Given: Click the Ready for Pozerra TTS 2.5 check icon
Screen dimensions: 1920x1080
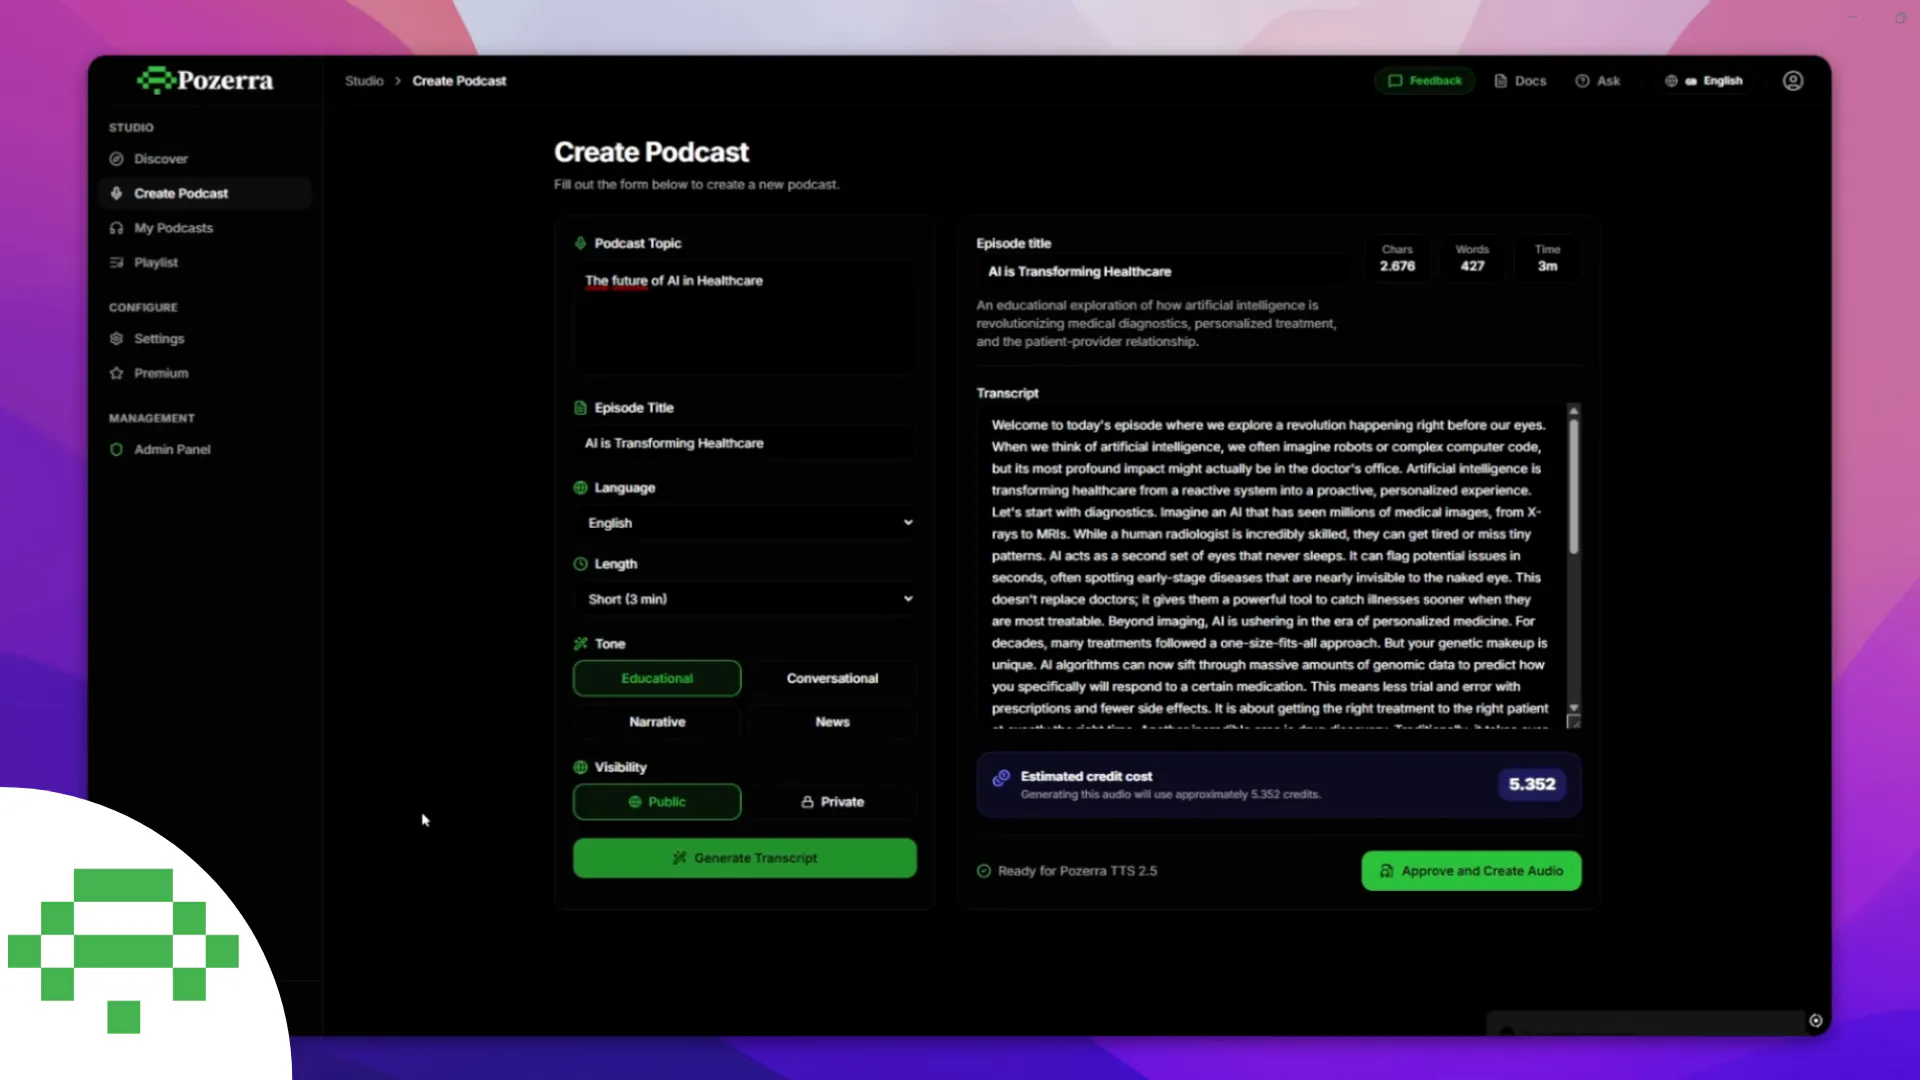Looking at the screenshot, I should pyautogui.click(x=984, y=871).
